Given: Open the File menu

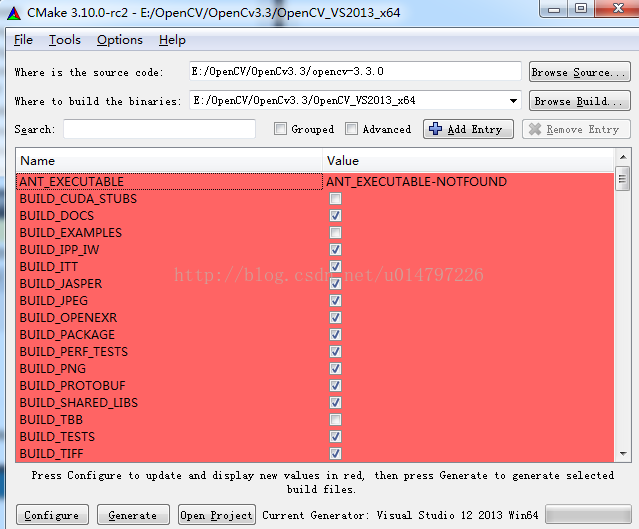Looking at the screenshot, I should click(x=23, y=40).
